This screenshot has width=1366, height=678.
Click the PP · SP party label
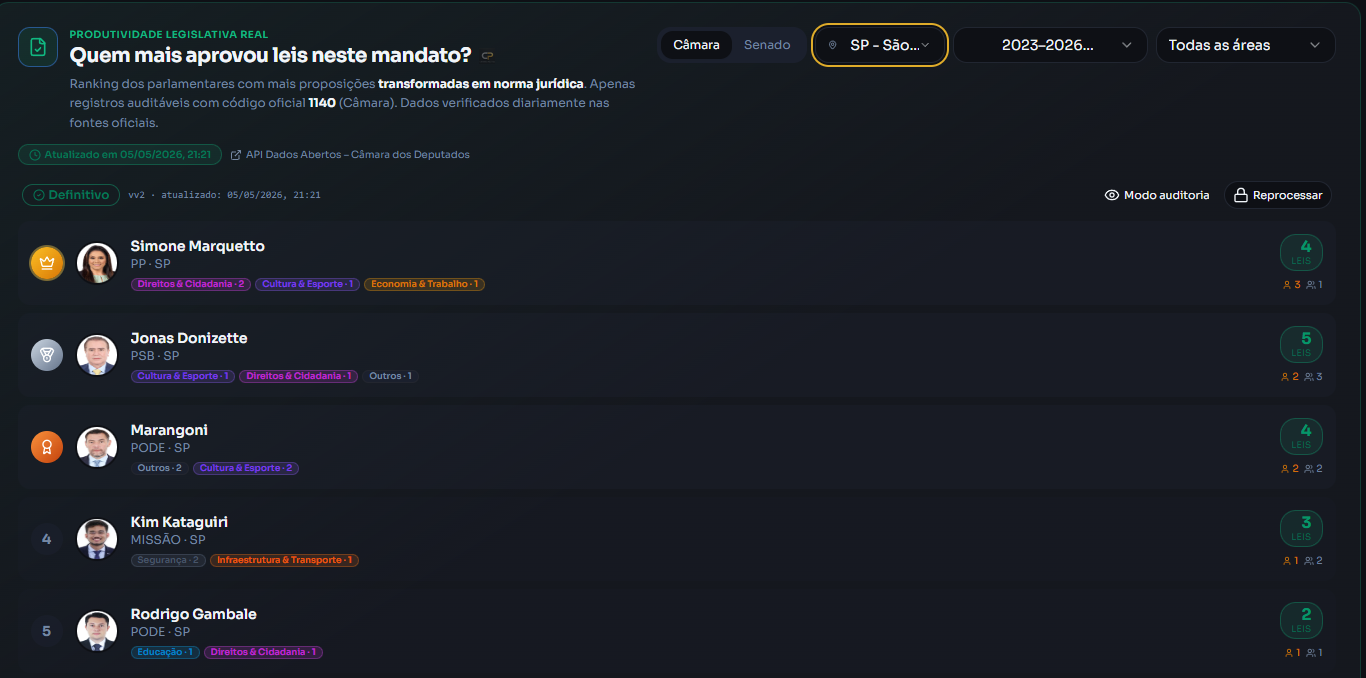click(x=151, y=264)
